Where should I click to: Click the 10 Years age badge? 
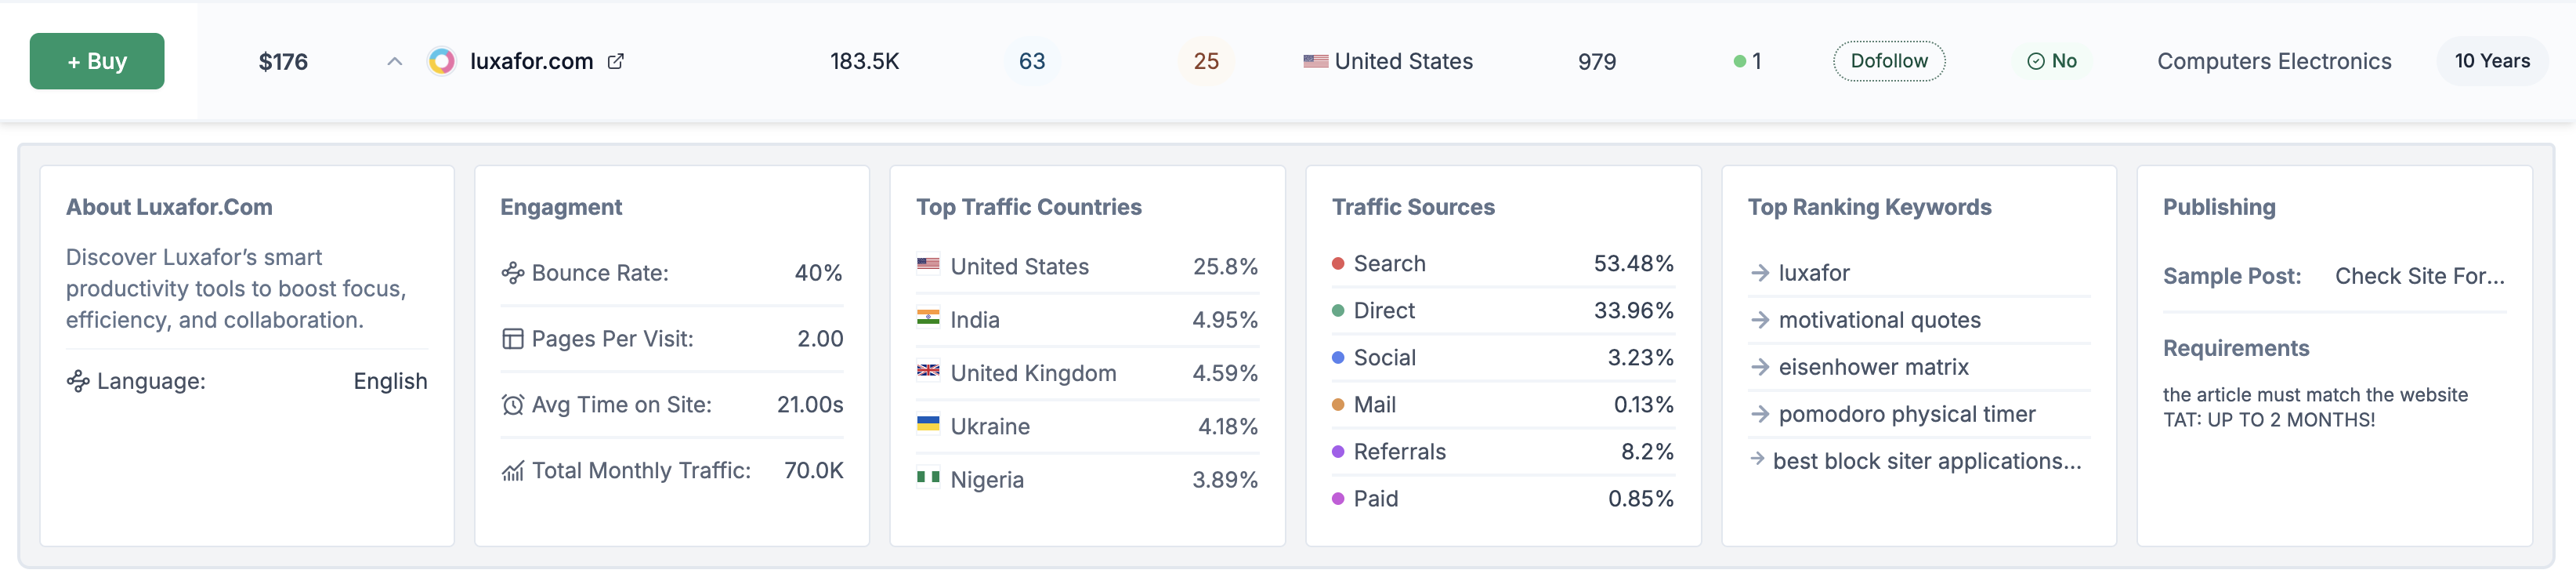pos(2491,61)
